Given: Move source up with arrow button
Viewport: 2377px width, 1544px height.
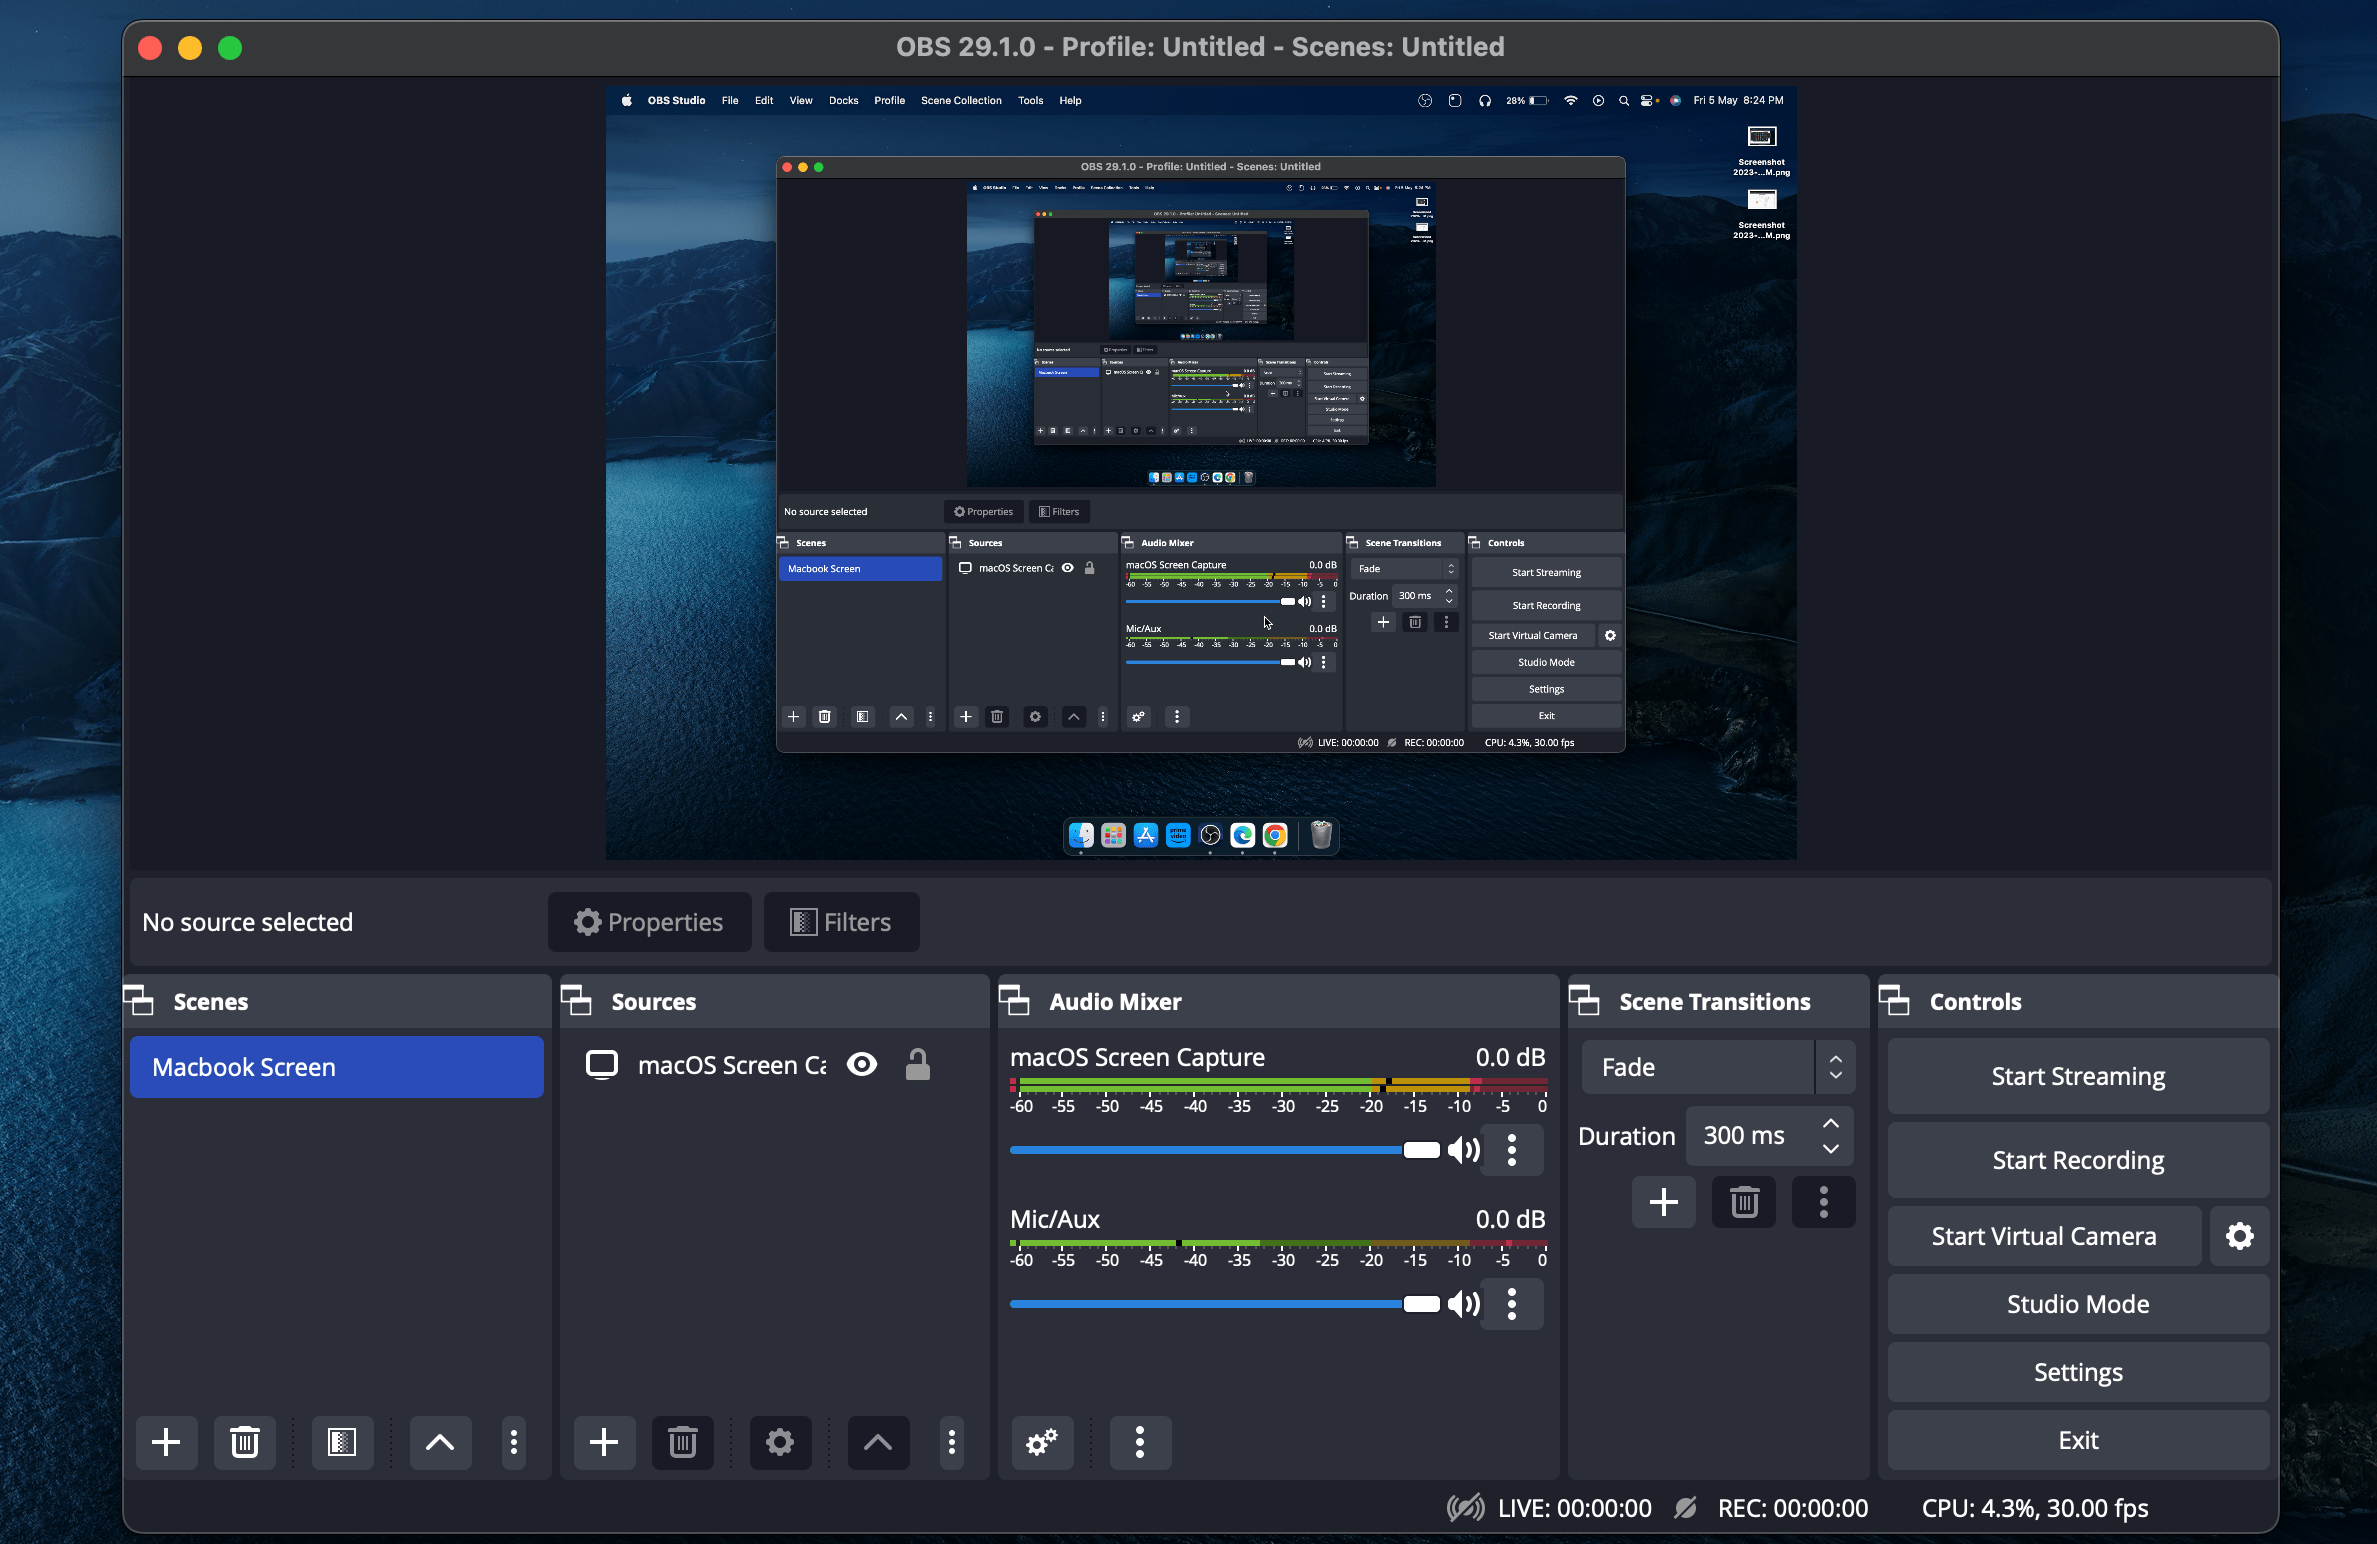Looking at the screenshot, I should coord(878,1442).
